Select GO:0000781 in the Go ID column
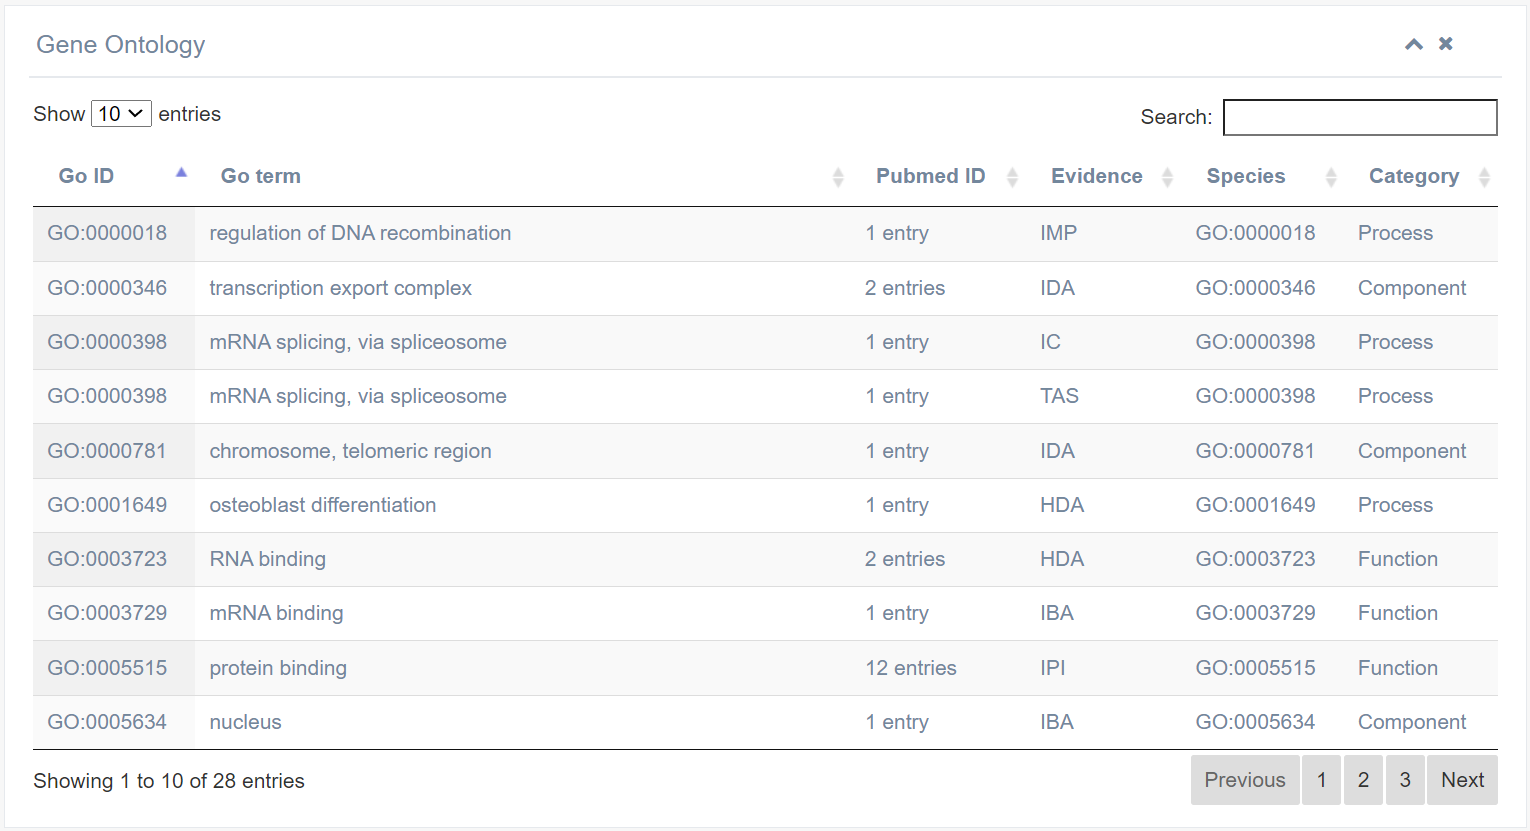Viewport: 1530px width, 831px height. (107, 451)
